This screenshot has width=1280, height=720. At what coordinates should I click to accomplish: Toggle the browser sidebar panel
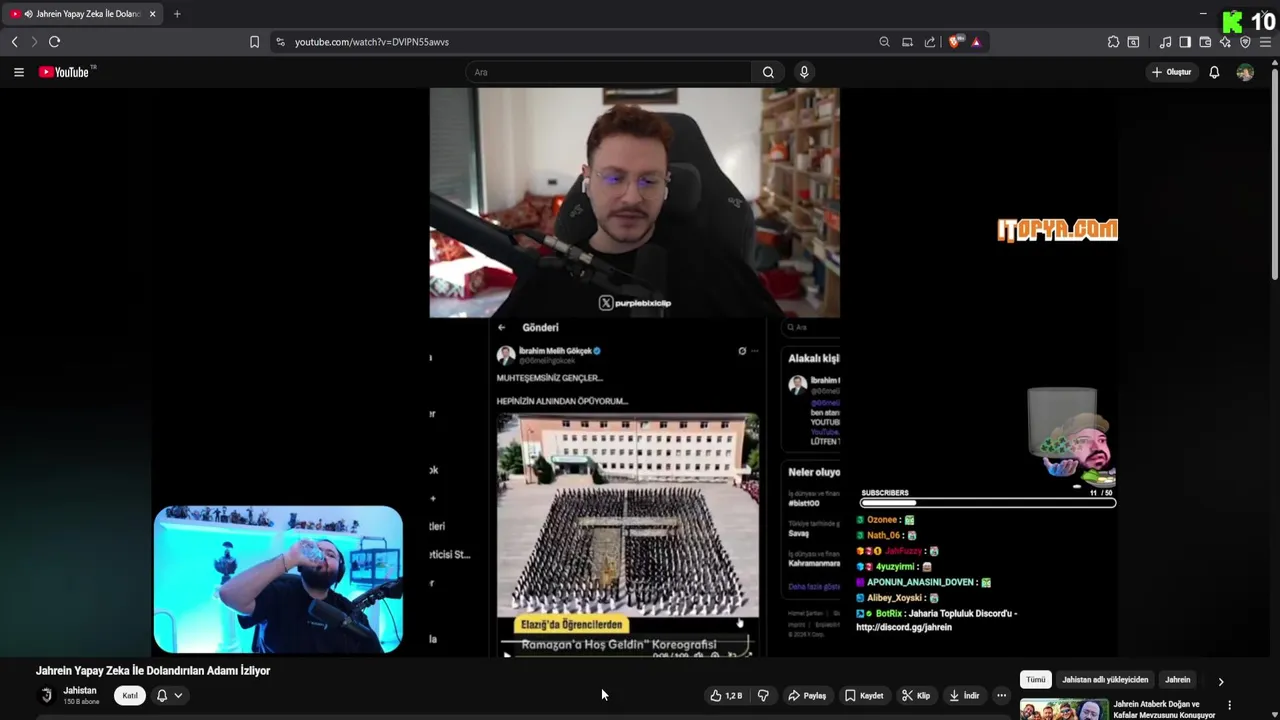click(1185, 42)
